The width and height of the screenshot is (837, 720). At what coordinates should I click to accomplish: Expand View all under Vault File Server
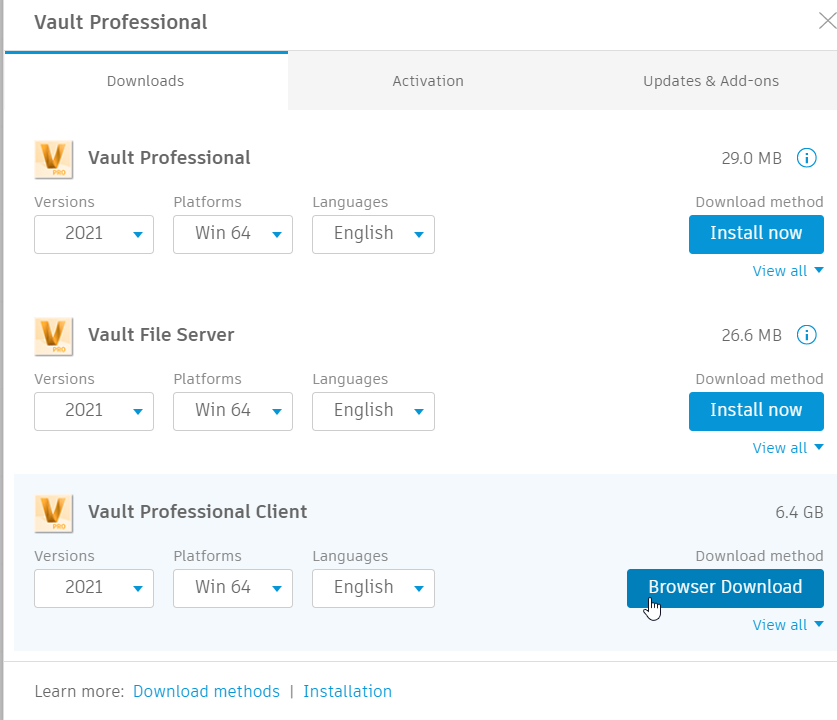coord(788,448)
